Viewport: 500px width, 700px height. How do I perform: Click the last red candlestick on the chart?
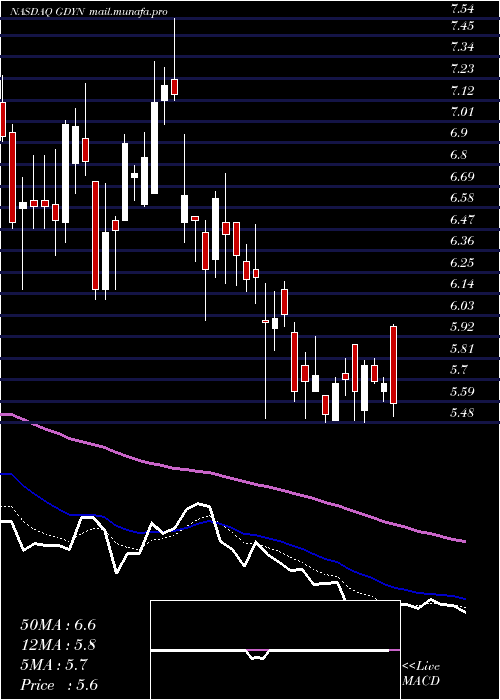pos(393,365)
